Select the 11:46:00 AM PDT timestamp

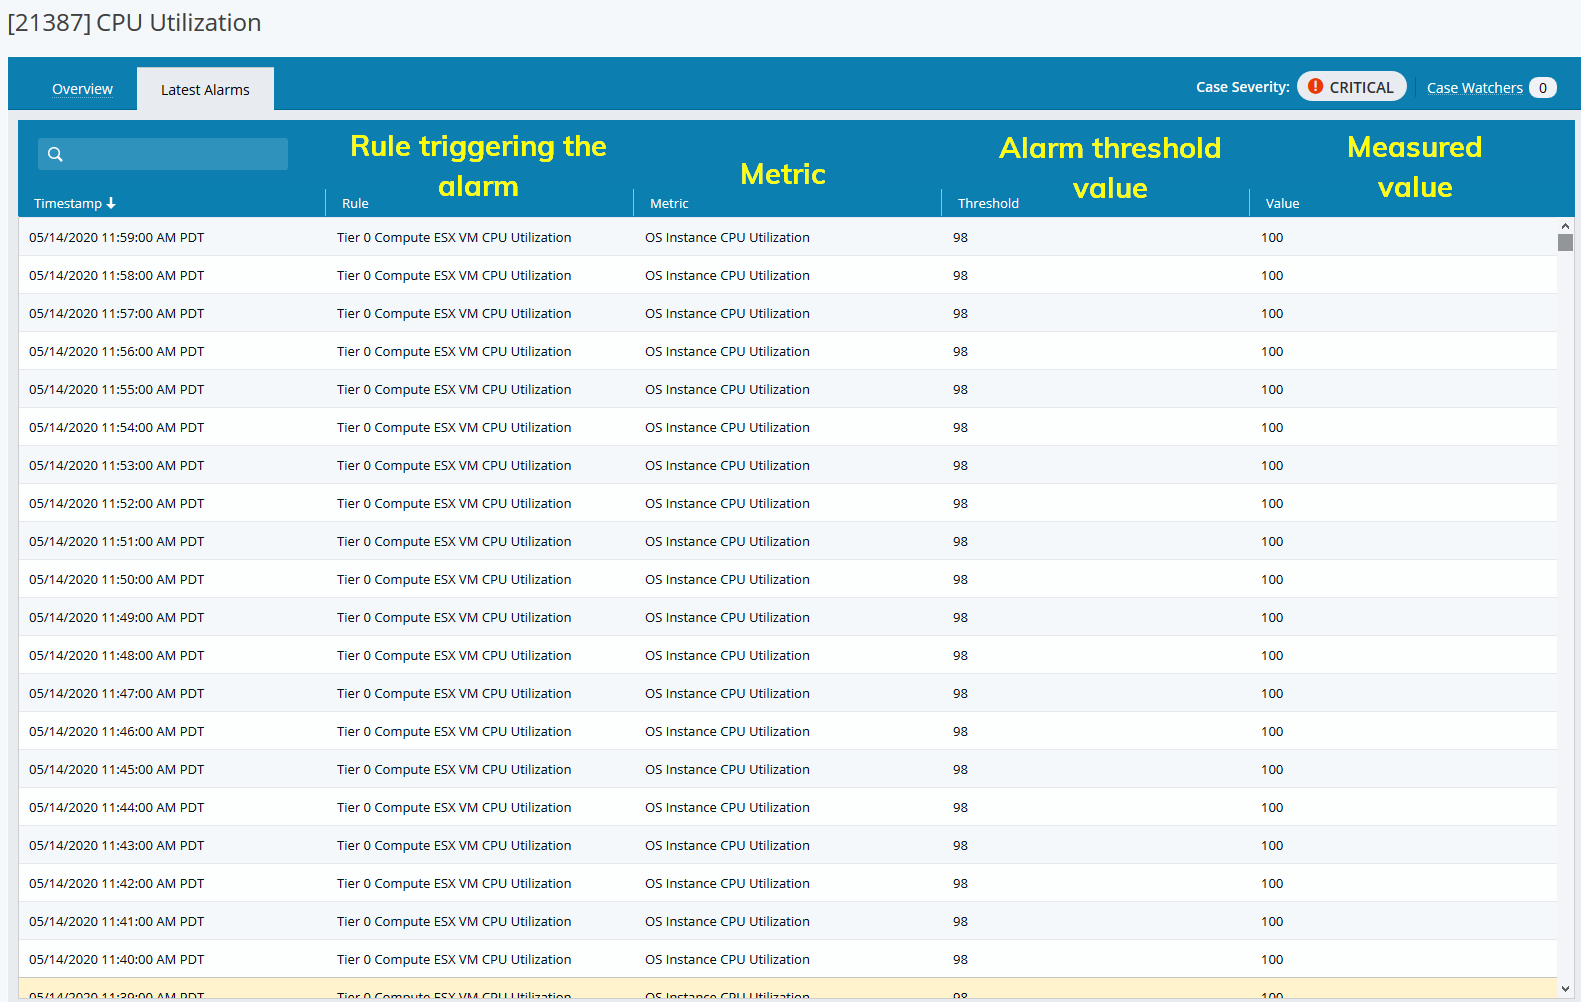116,732
